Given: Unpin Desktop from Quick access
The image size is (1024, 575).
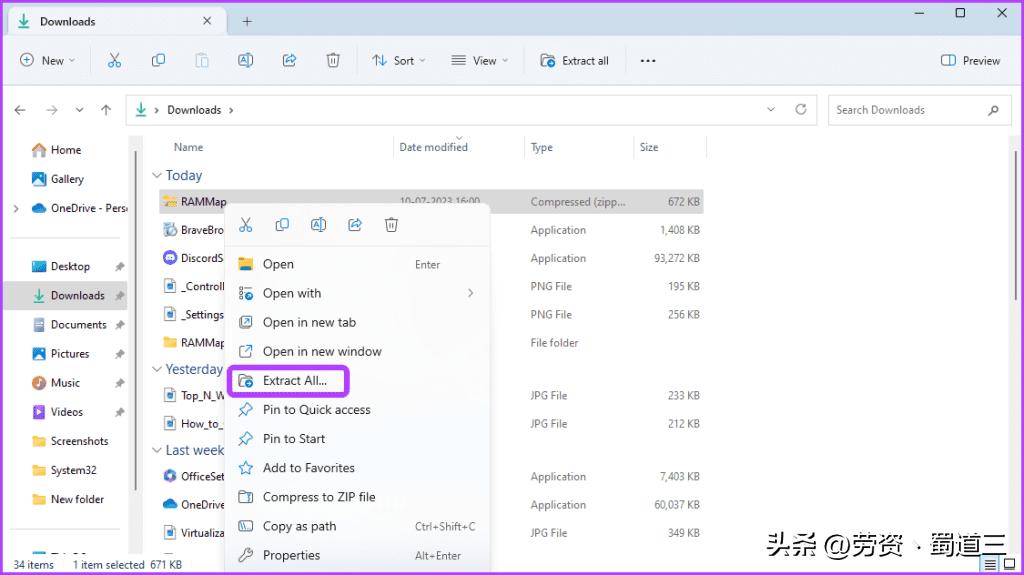Looking at the screenshot, I should tap(120, 267).
